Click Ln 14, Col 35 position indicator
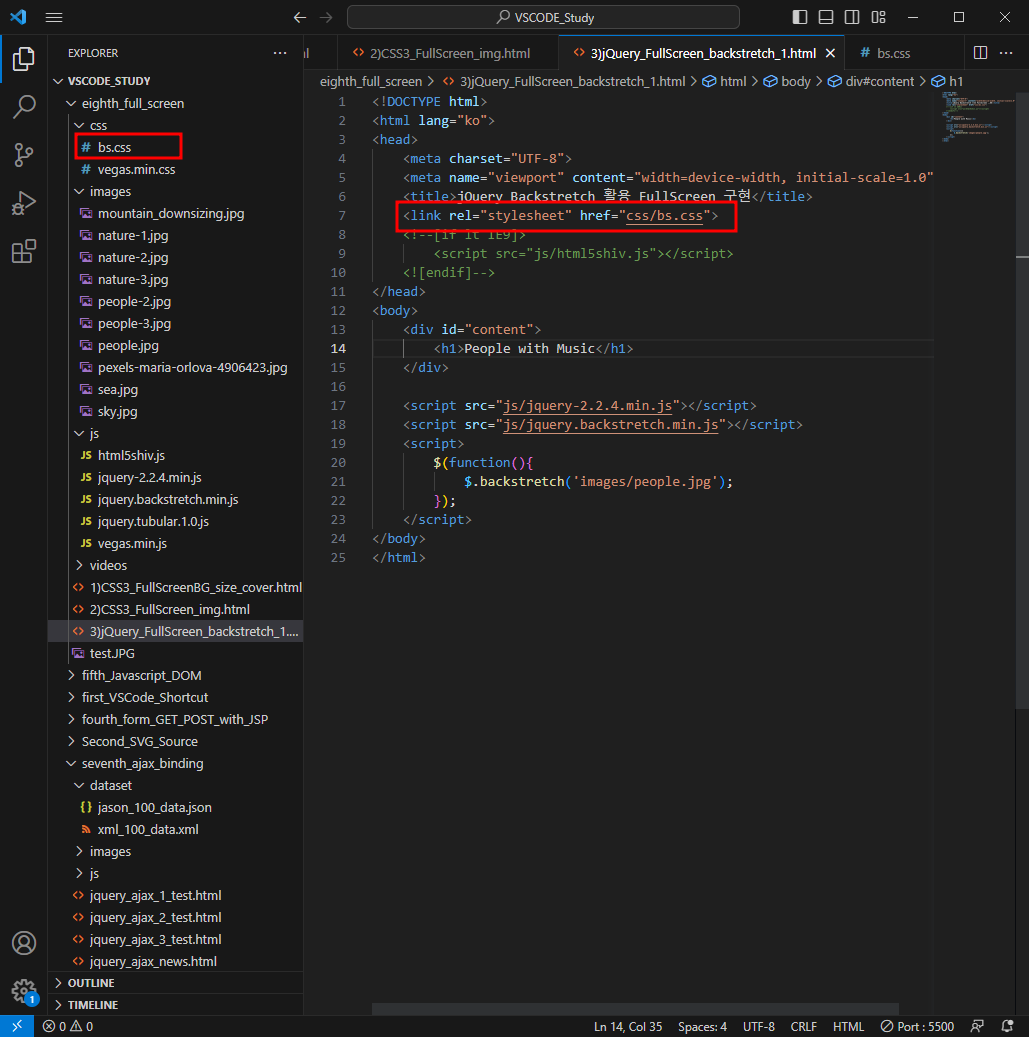This screenshot has width=1029, height=1037. click(x=628, y=1026)
